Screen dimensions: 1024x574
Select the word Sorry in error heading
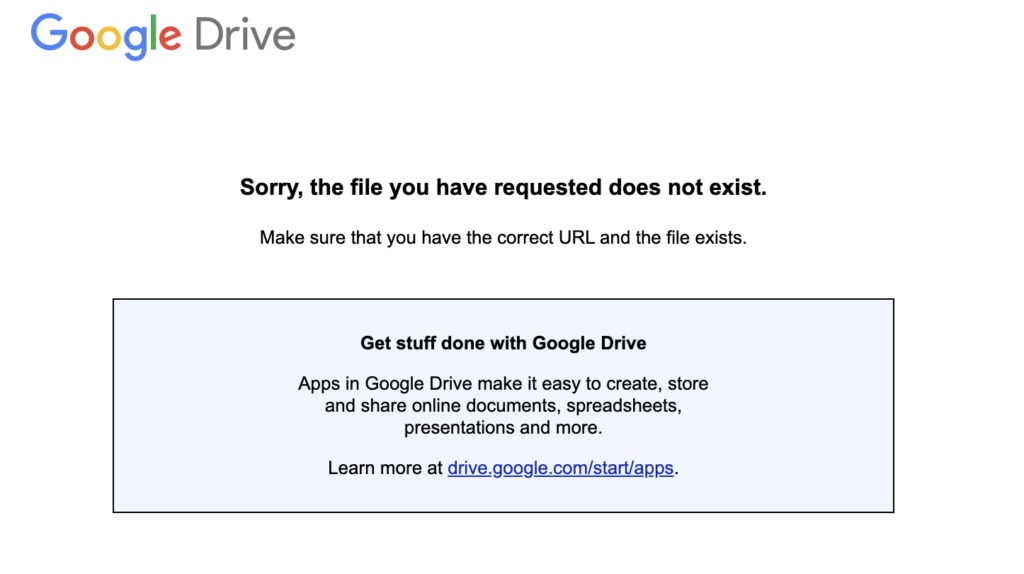269,188
